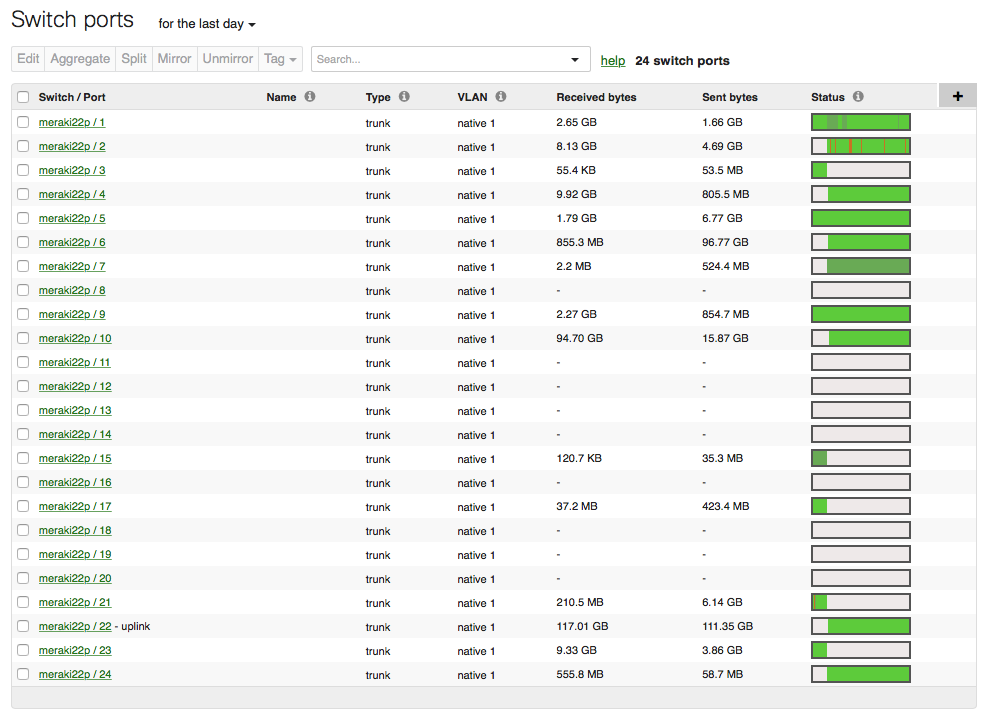Click status bar for meraki22p / 21
Screen dimensions: 985x710
[x=861, y=602]
